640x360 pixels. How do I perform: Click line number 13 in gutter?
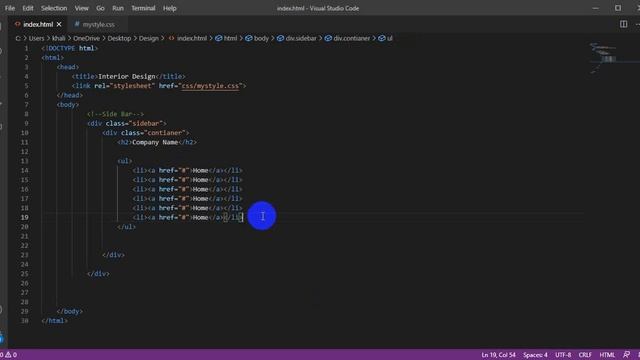pyautogui.click(x=24, y=161)
